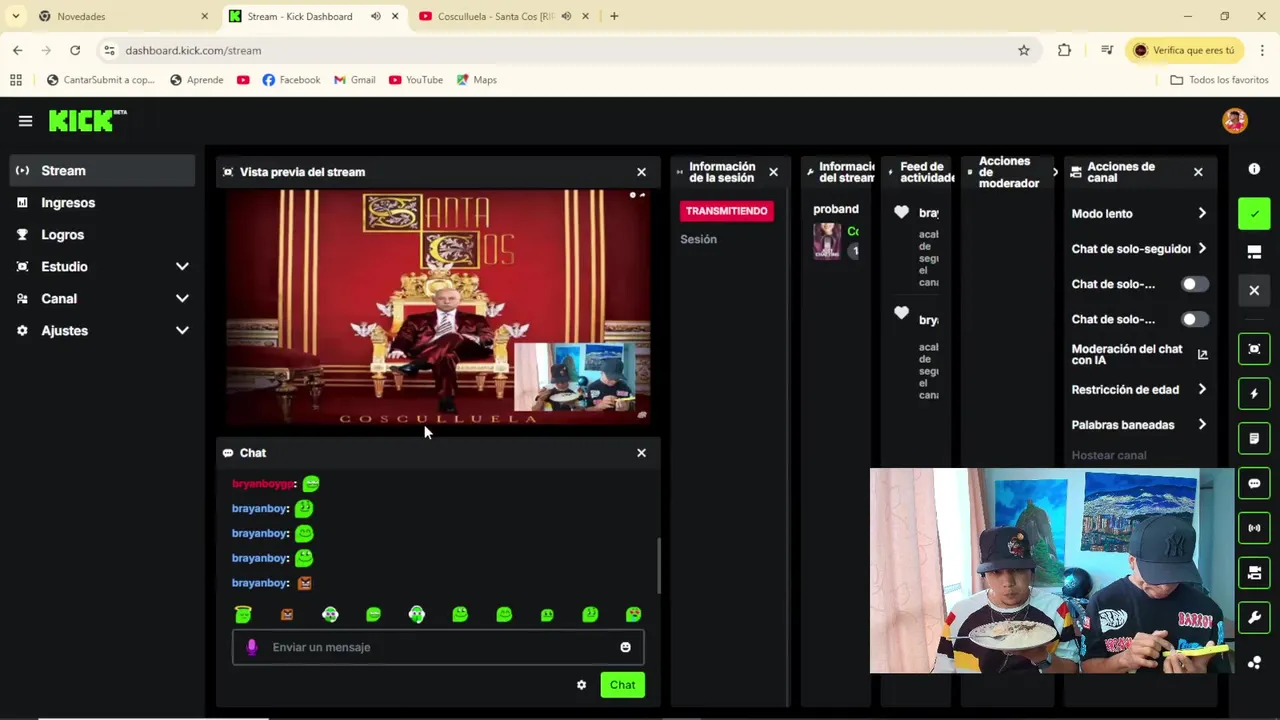Image resolution: width=1280 pixels, height=720 pixels.
Task: Open chat settings gear icon
Action: (x=581, y=685)
